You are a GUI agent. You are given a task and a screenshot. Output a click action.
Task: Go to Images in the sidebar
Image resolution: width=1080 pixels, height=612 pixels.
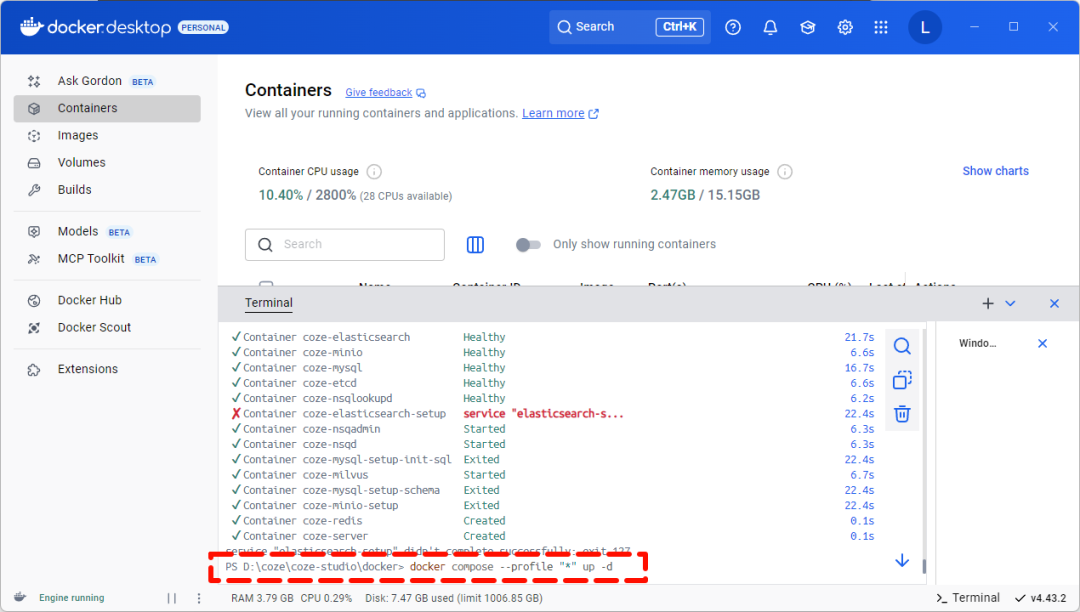78,135
